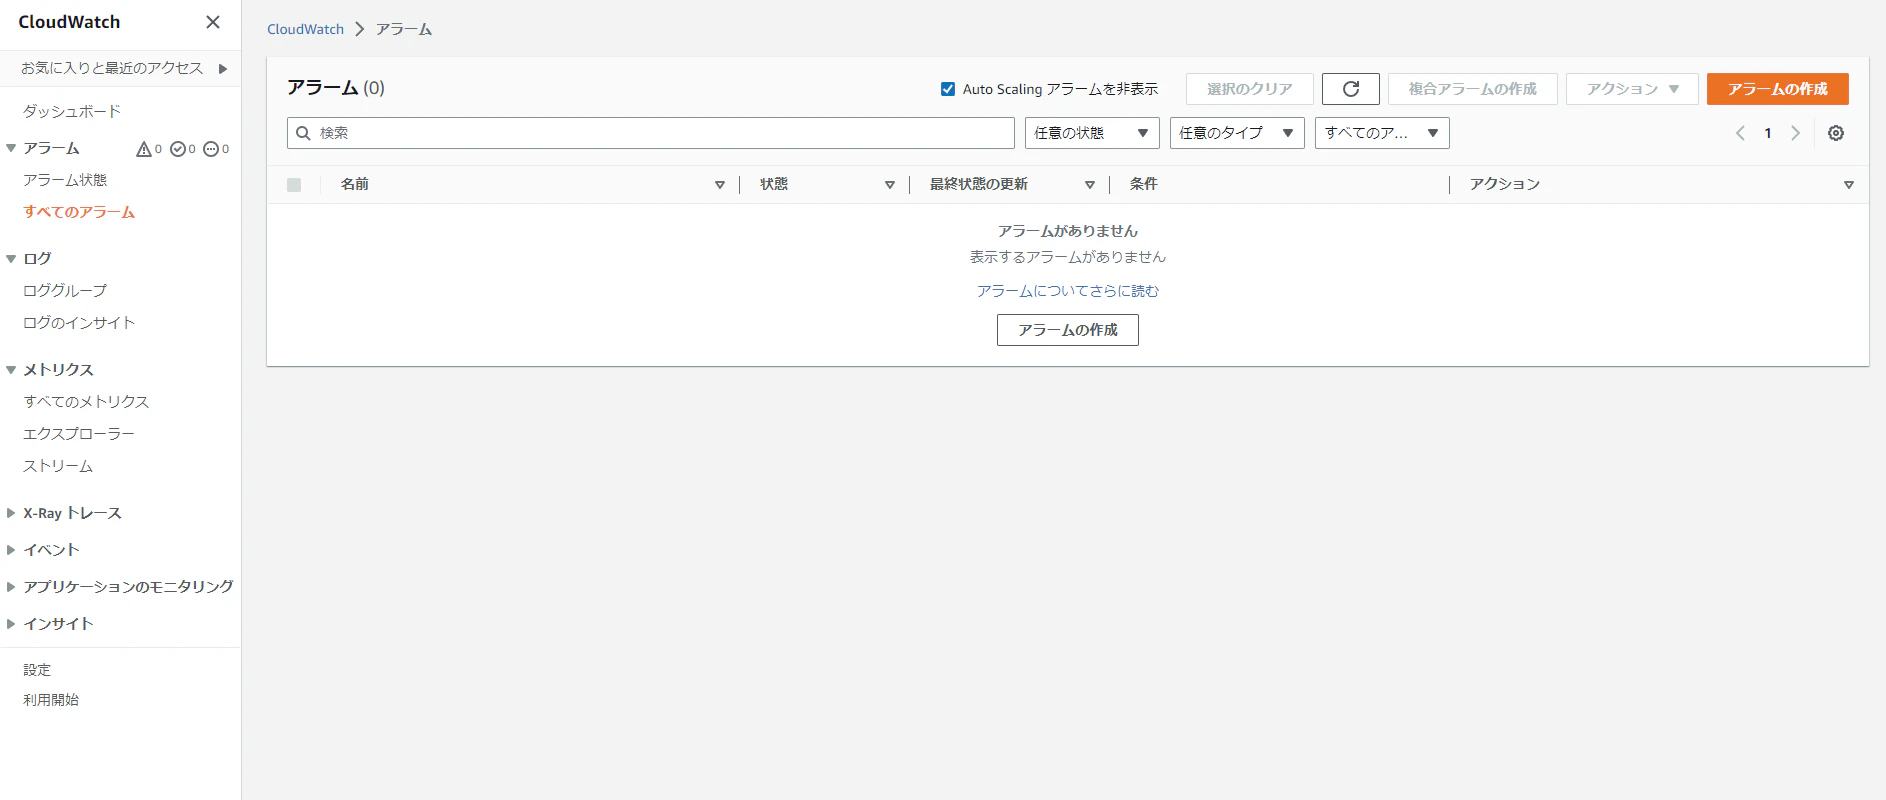Viewport: 1886px width, 800px height.
Task: Go to next page arrow
Action: pyautogui.click(x=1795, y=133)
